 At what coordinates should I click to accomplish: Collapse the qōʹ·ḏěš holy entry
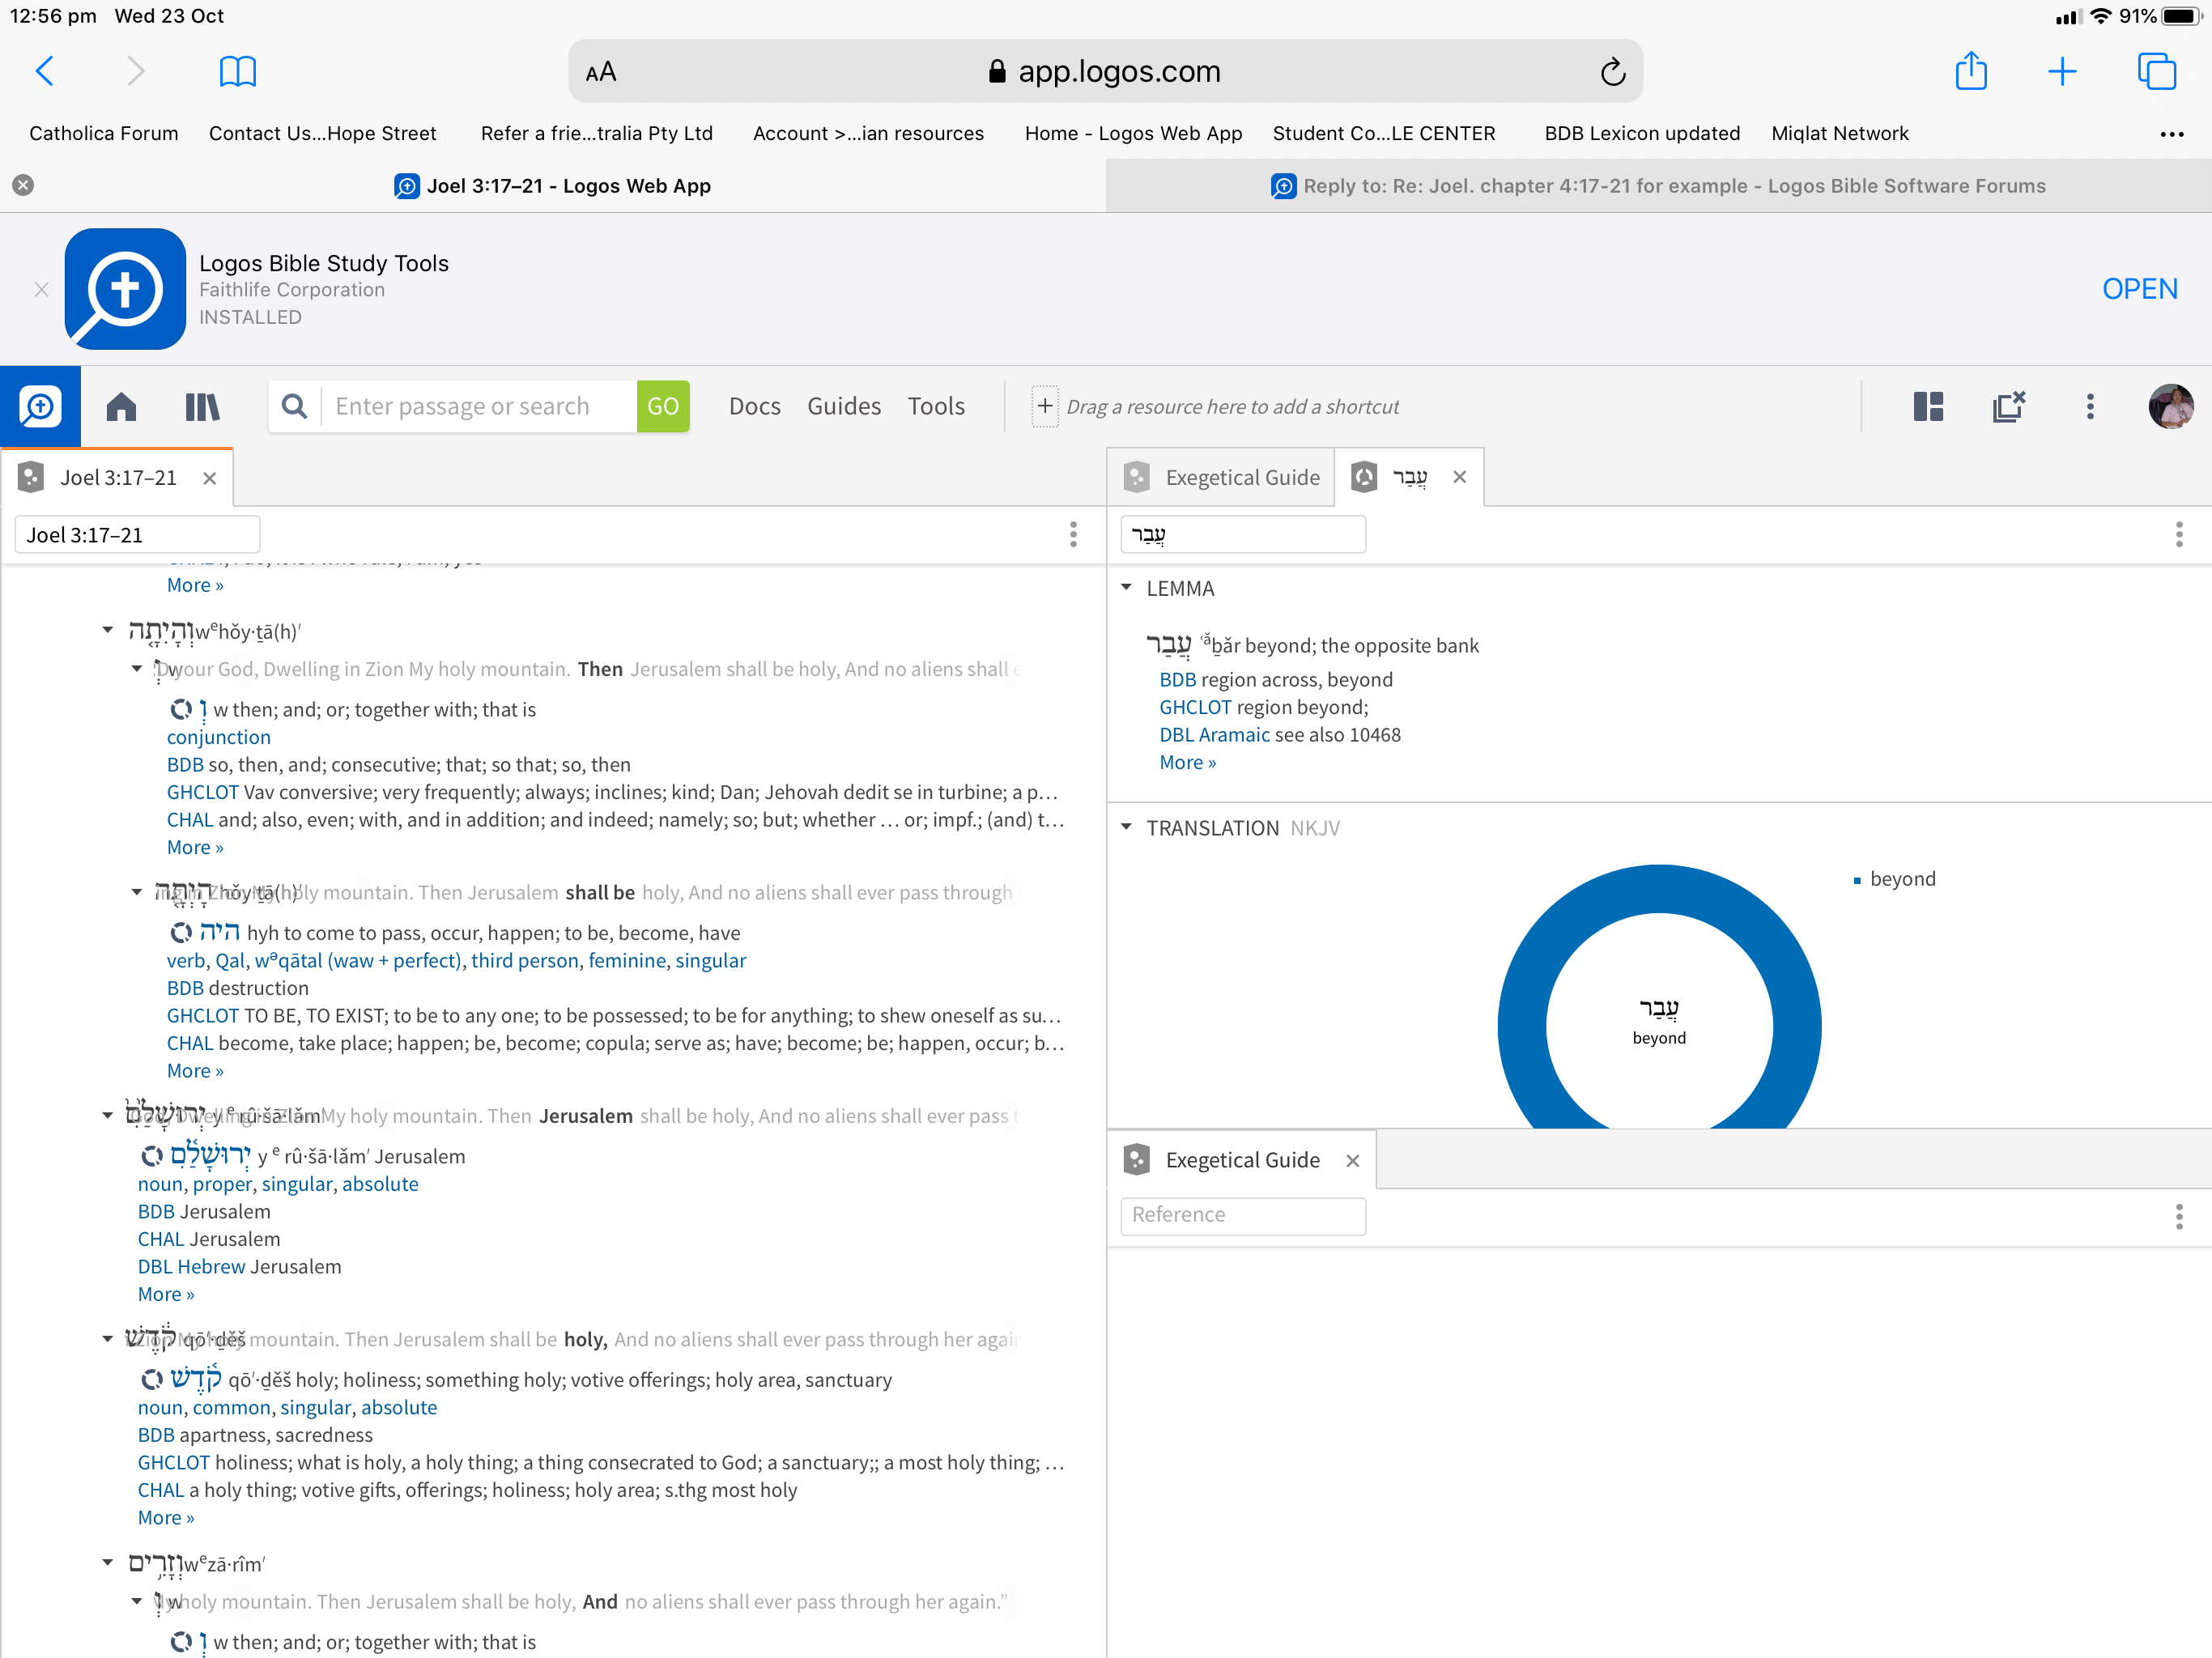tap(107, 1338)
